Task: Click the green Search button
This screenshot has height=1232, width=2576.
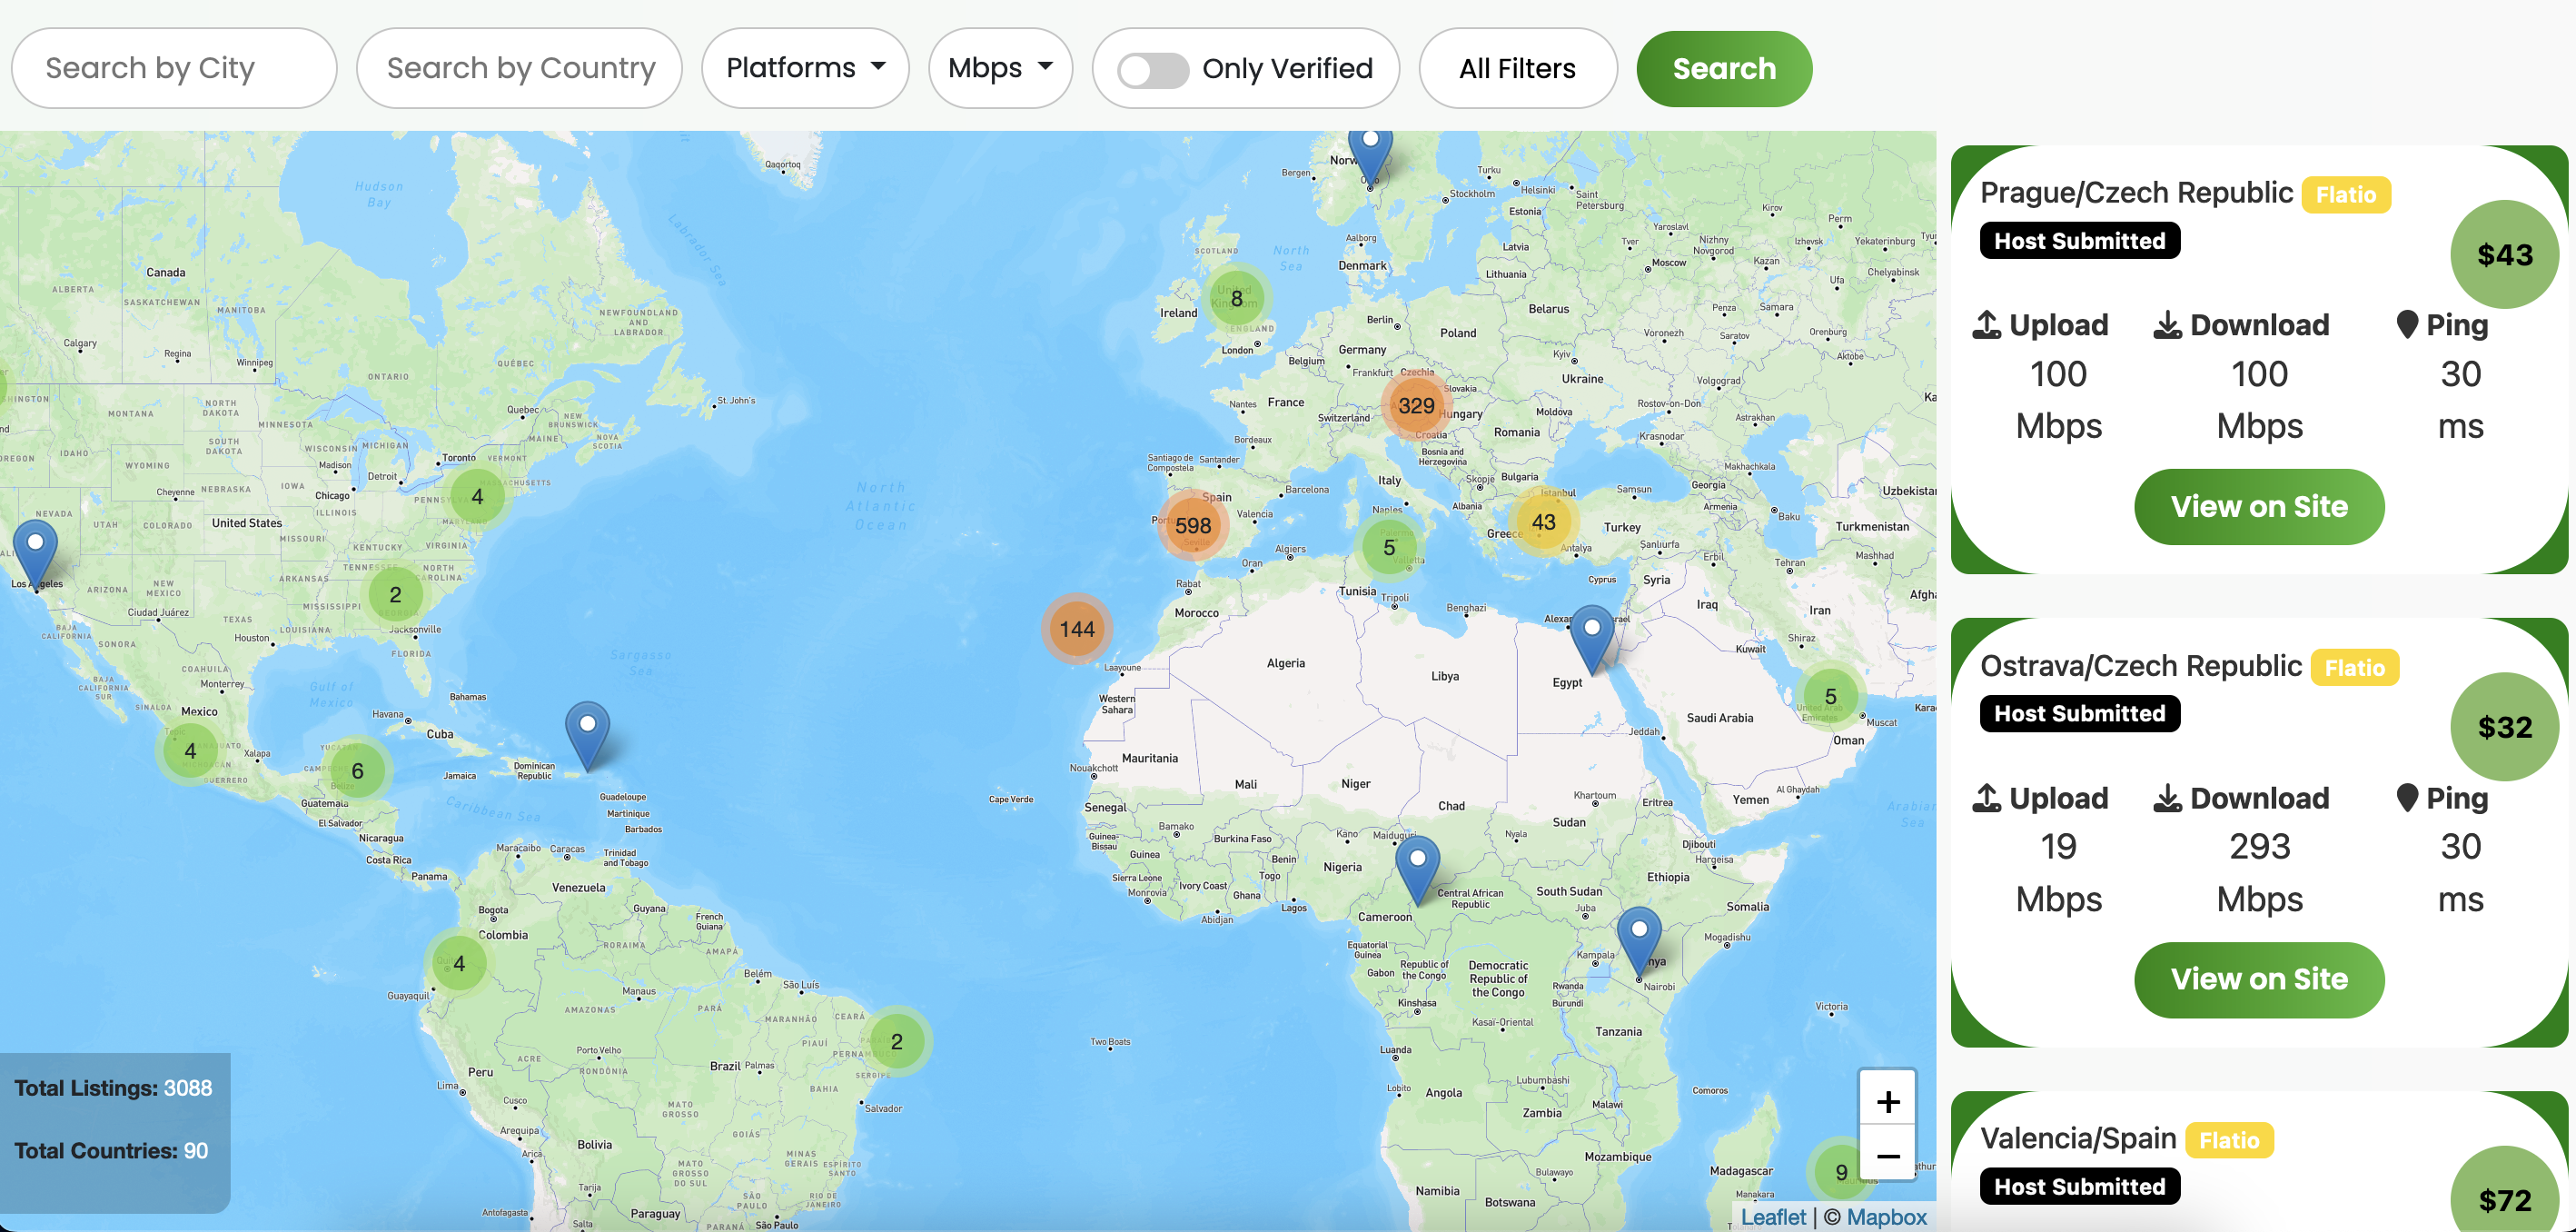Action: click(x=1724, y=68)
